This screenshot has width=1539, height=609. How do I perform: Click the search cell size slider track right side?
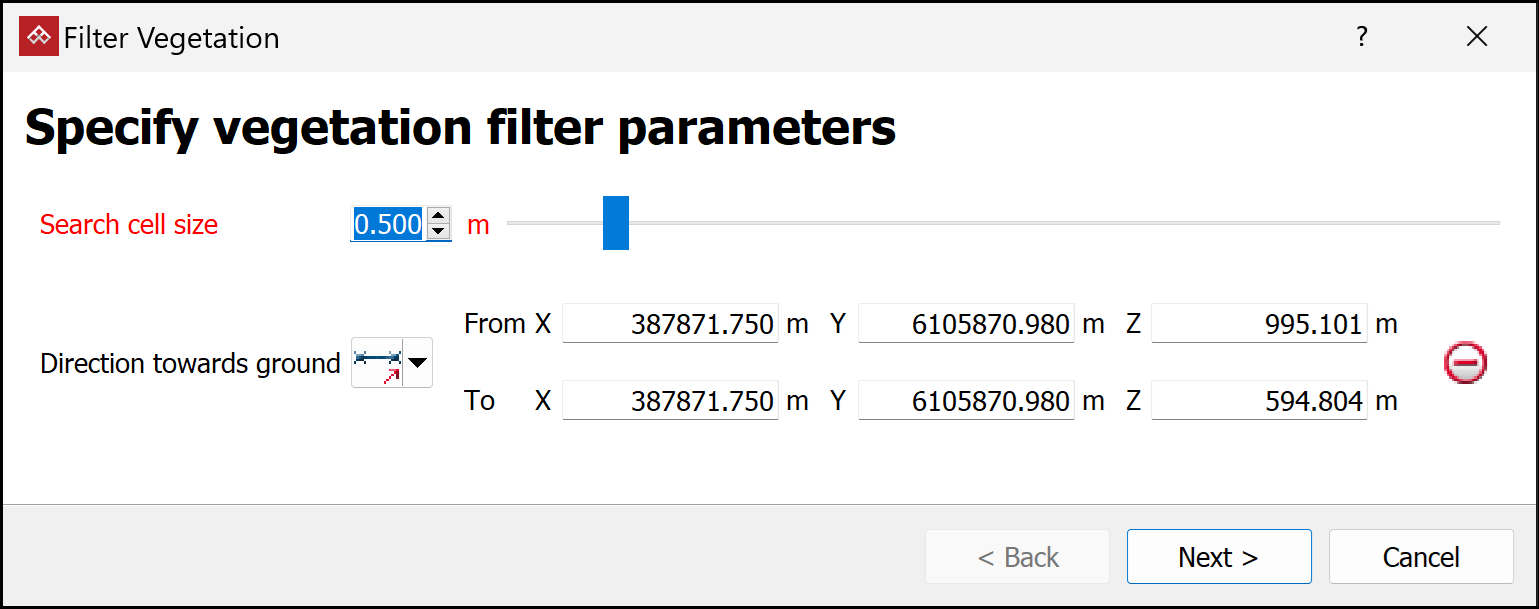1200,223
